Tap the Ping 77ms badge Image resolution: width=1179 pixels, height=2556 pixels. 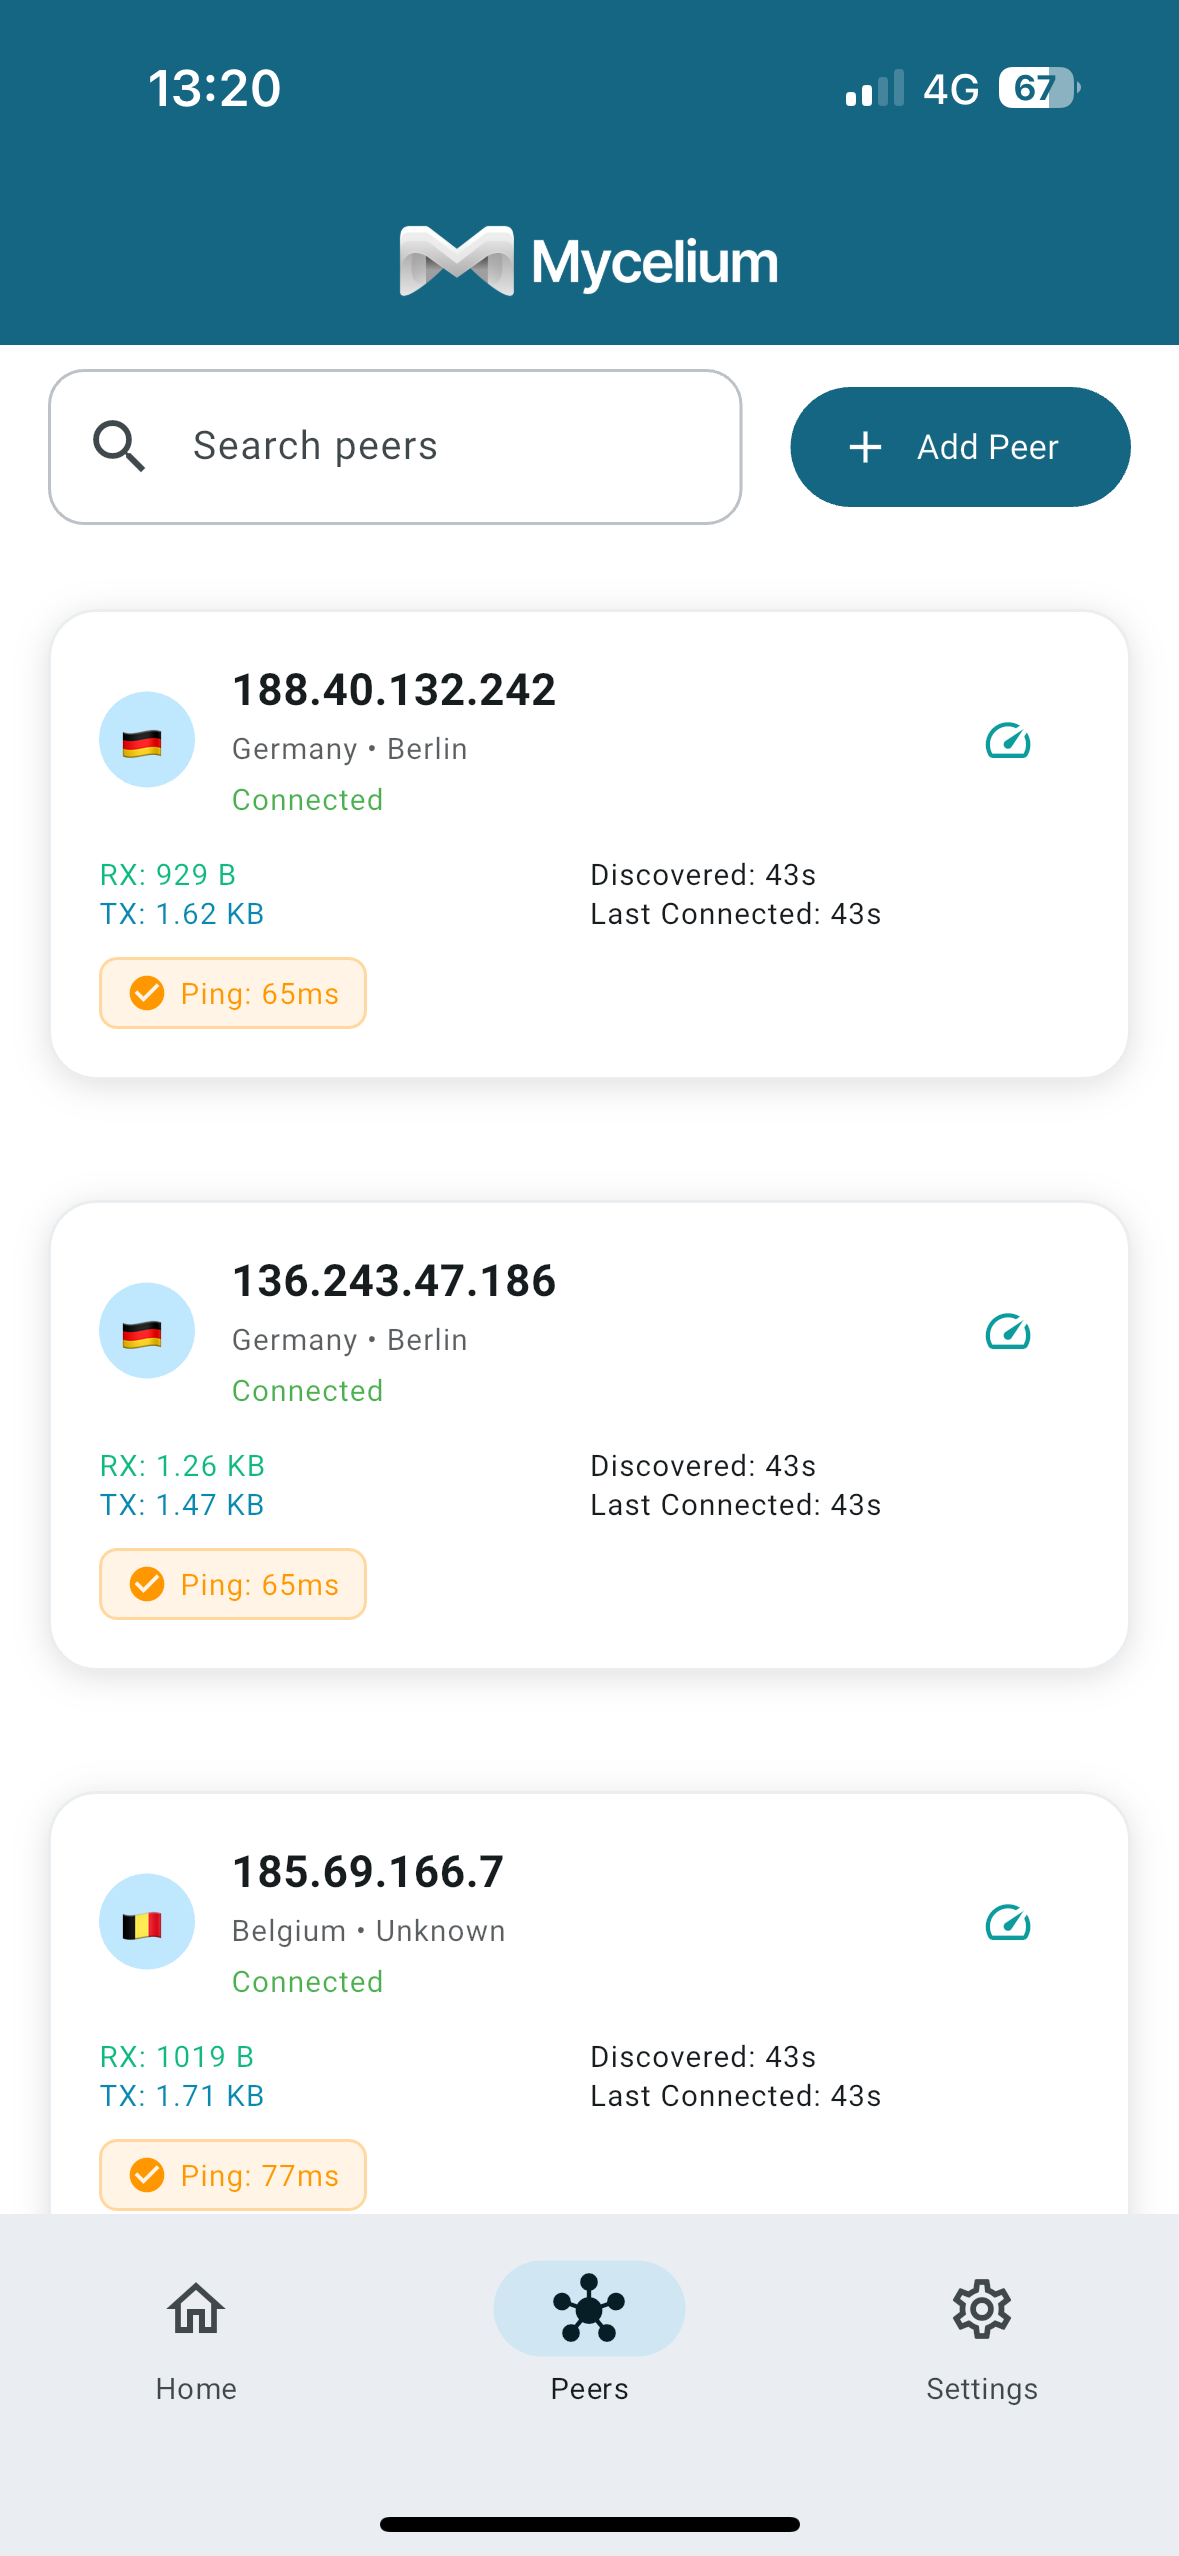tap(233, 2174)
